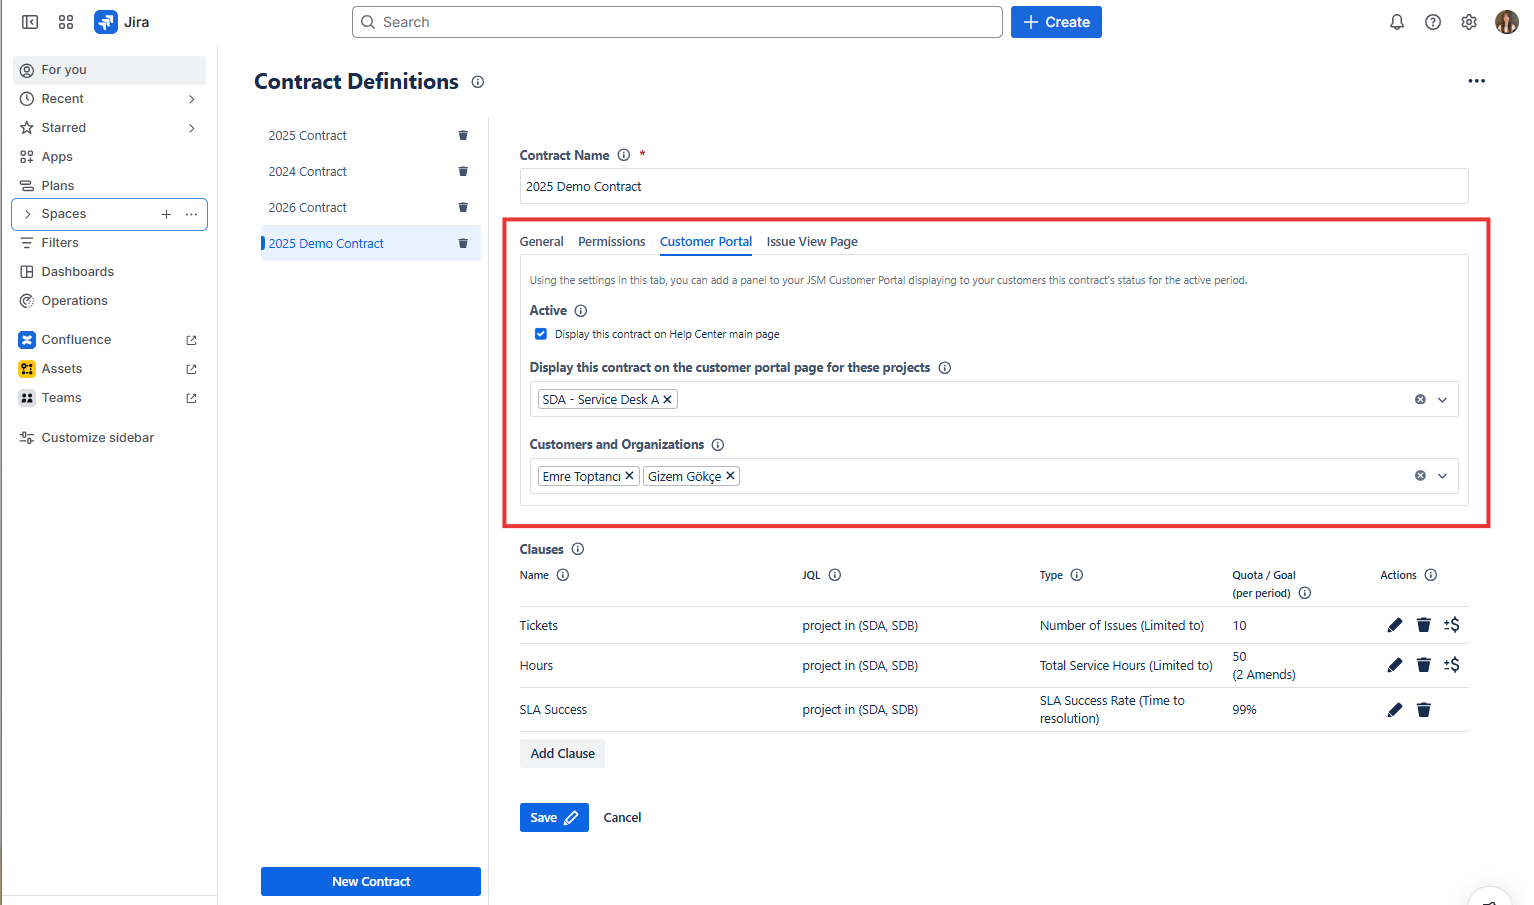Delete the SLA Success clause
Image resolution: width=1534 pixels, height=905 pixels.
click(x=1423, y=710)
